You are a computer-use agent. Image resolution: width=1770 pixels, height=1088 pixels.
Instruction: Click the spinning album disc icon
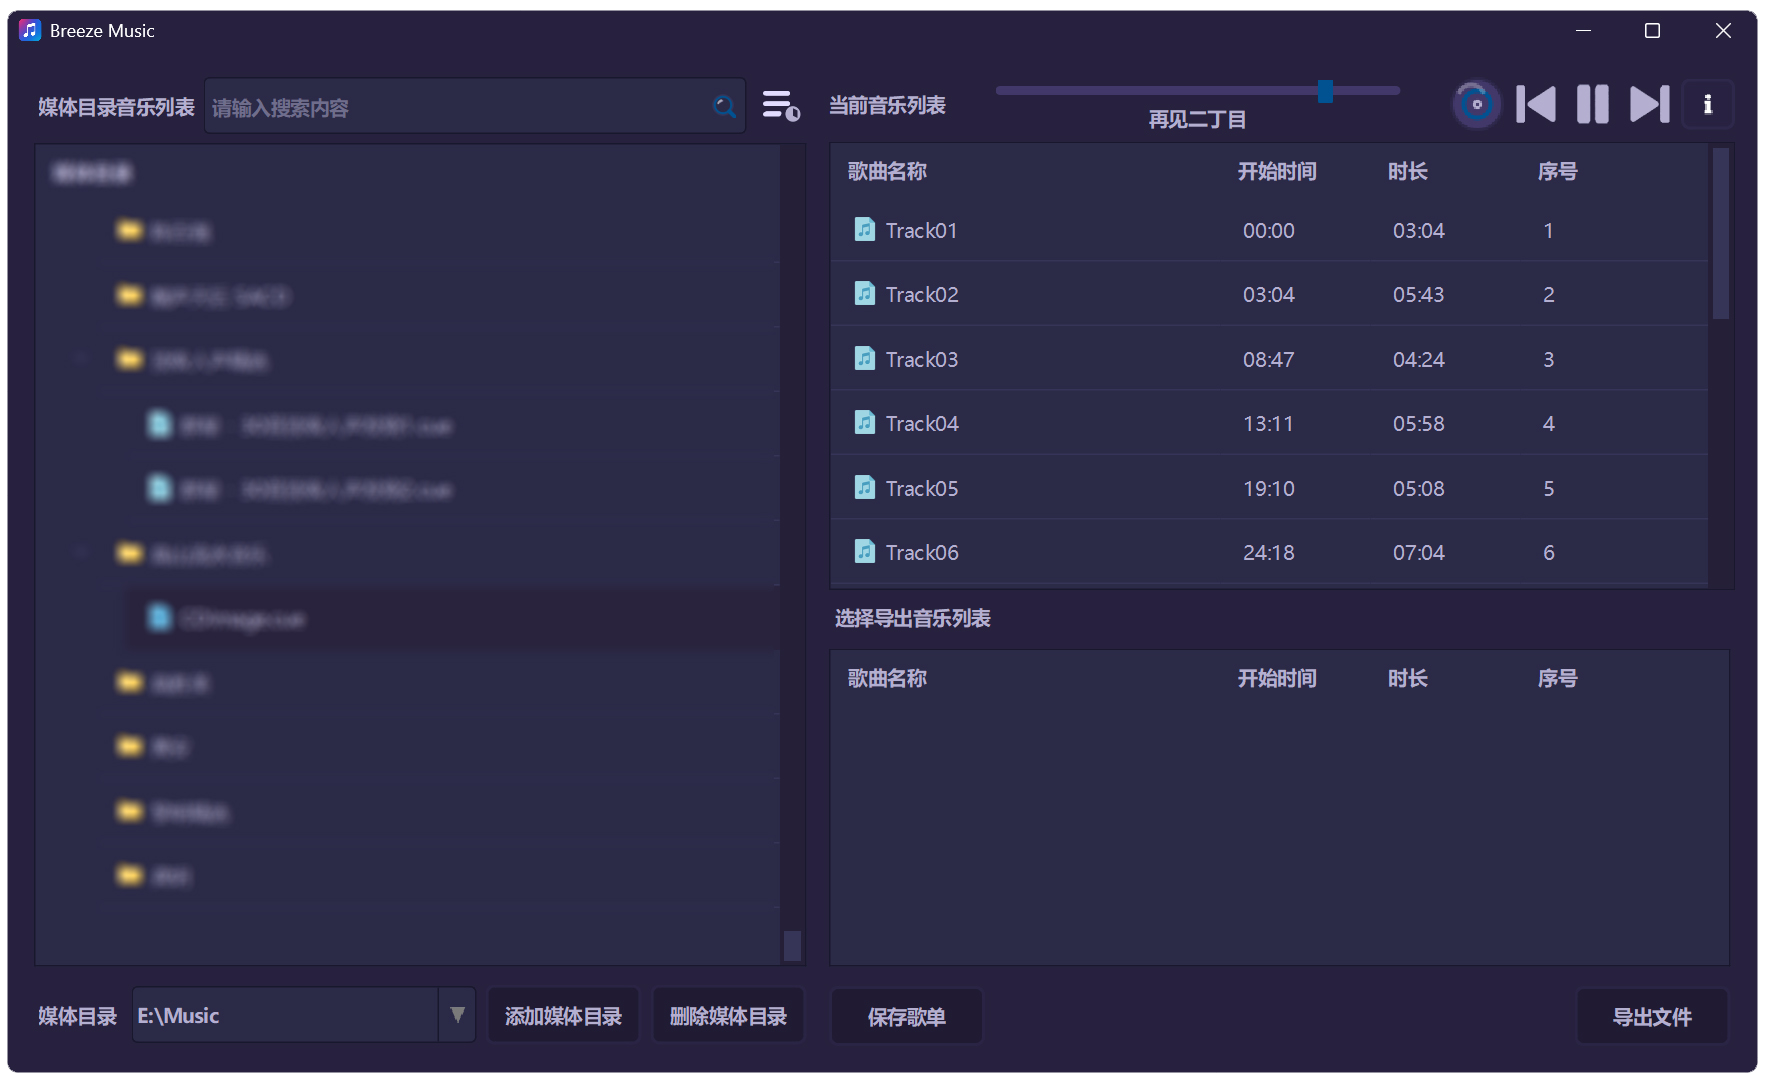coord(1476,103)
